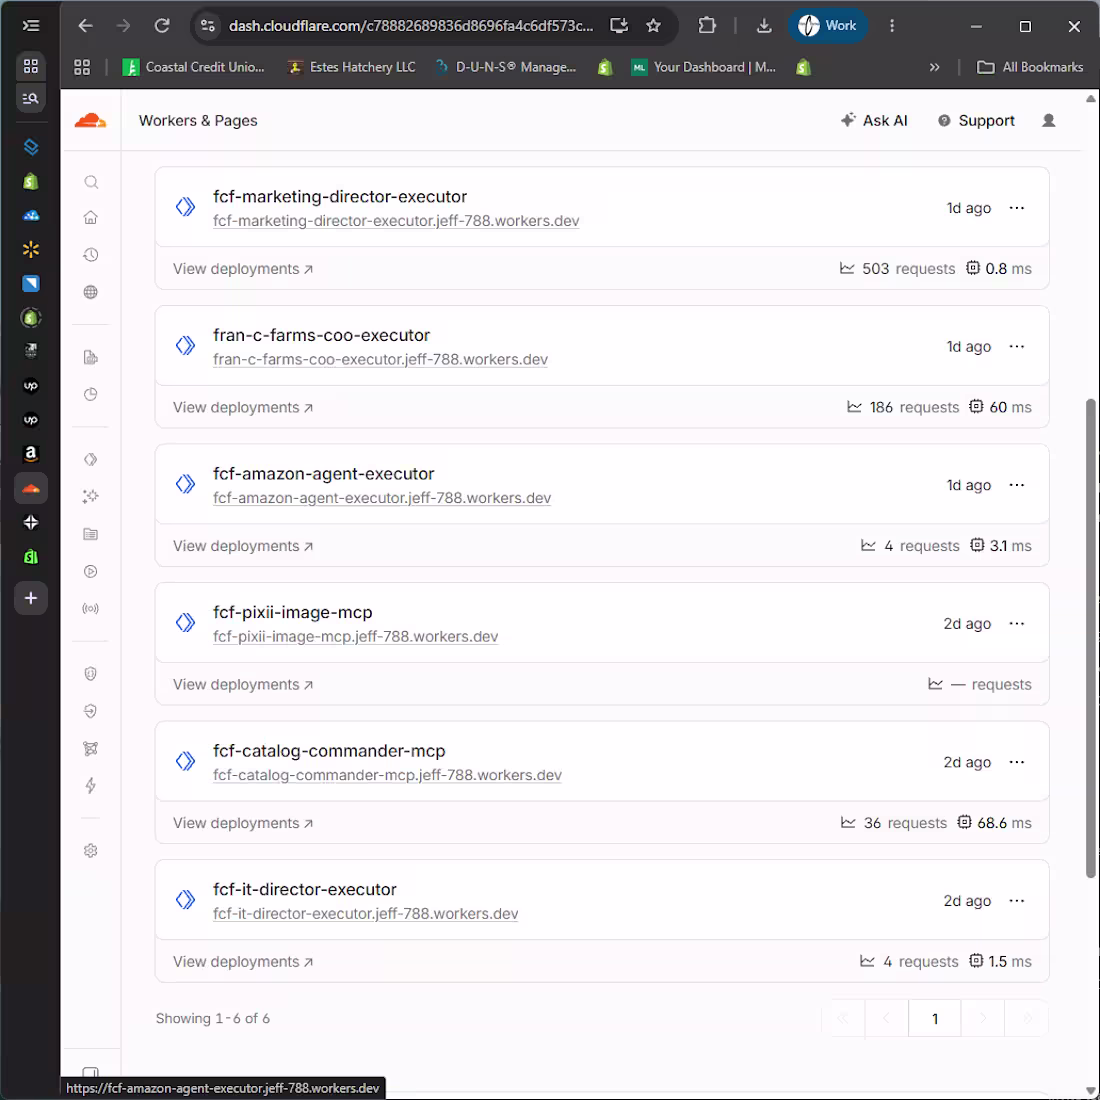This screenshot has width=1100, height=1100.
Task: Click the play circle icon in the Cloudflare sidebar
Action: coord(90,571)
